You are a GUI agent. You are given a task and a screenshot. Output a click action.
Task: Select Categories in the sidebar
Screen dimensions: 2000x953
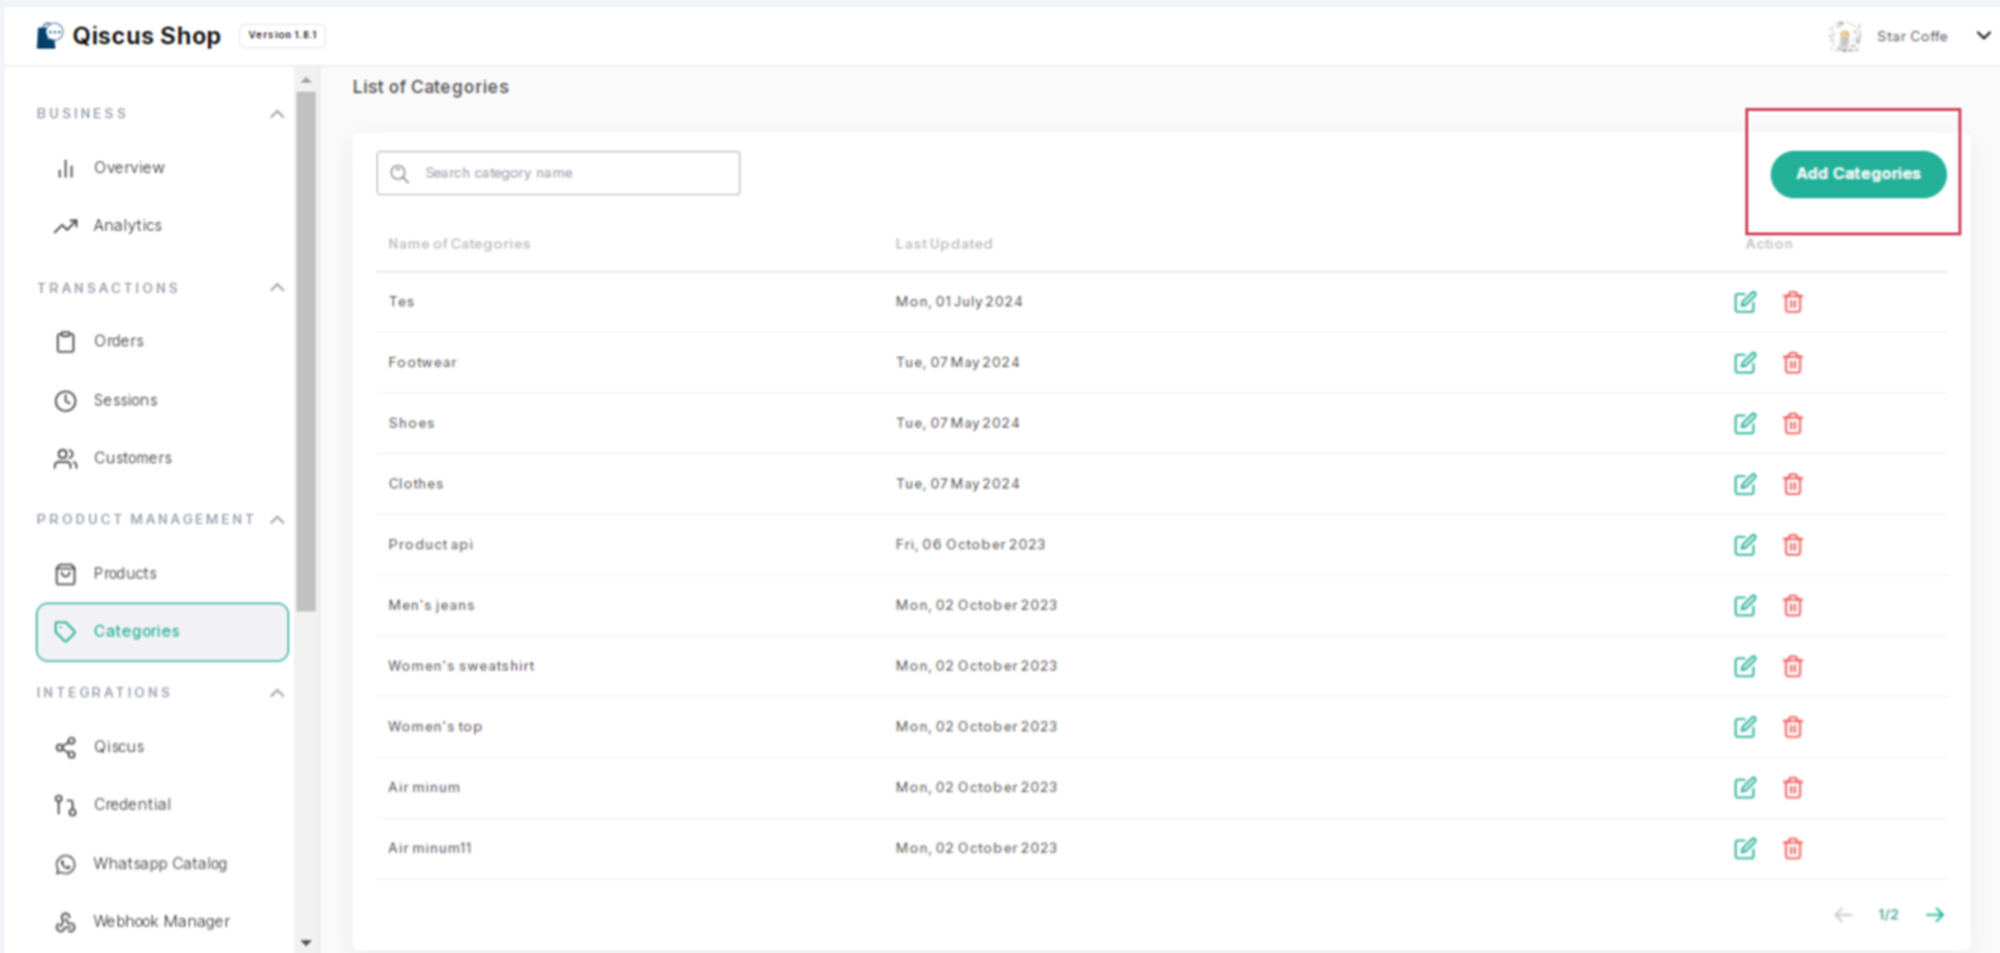click(162, 632)
